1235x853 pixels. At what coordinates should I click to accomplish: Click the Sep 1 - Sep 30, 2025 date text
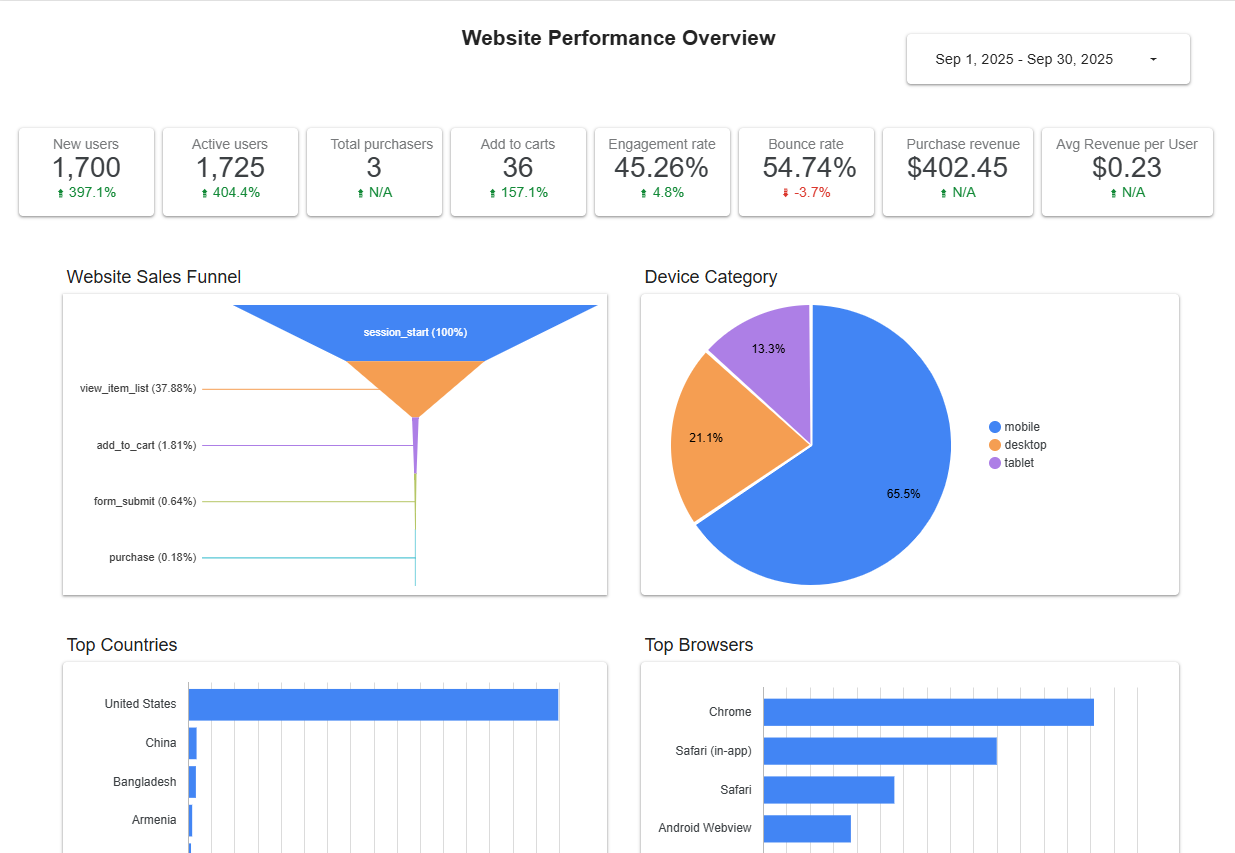(1024, 60)
